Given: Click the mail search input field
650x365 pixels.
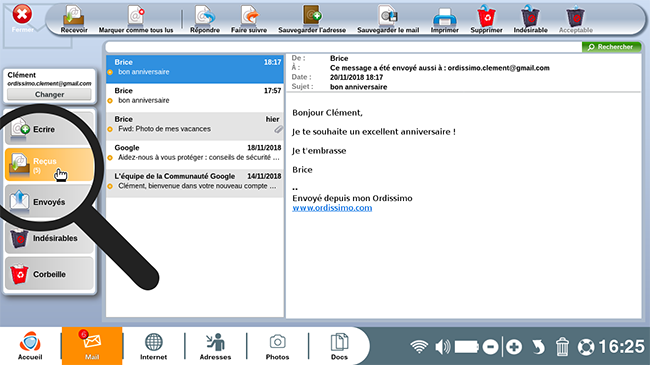Looking at the screenshot, I should [343, 47].
